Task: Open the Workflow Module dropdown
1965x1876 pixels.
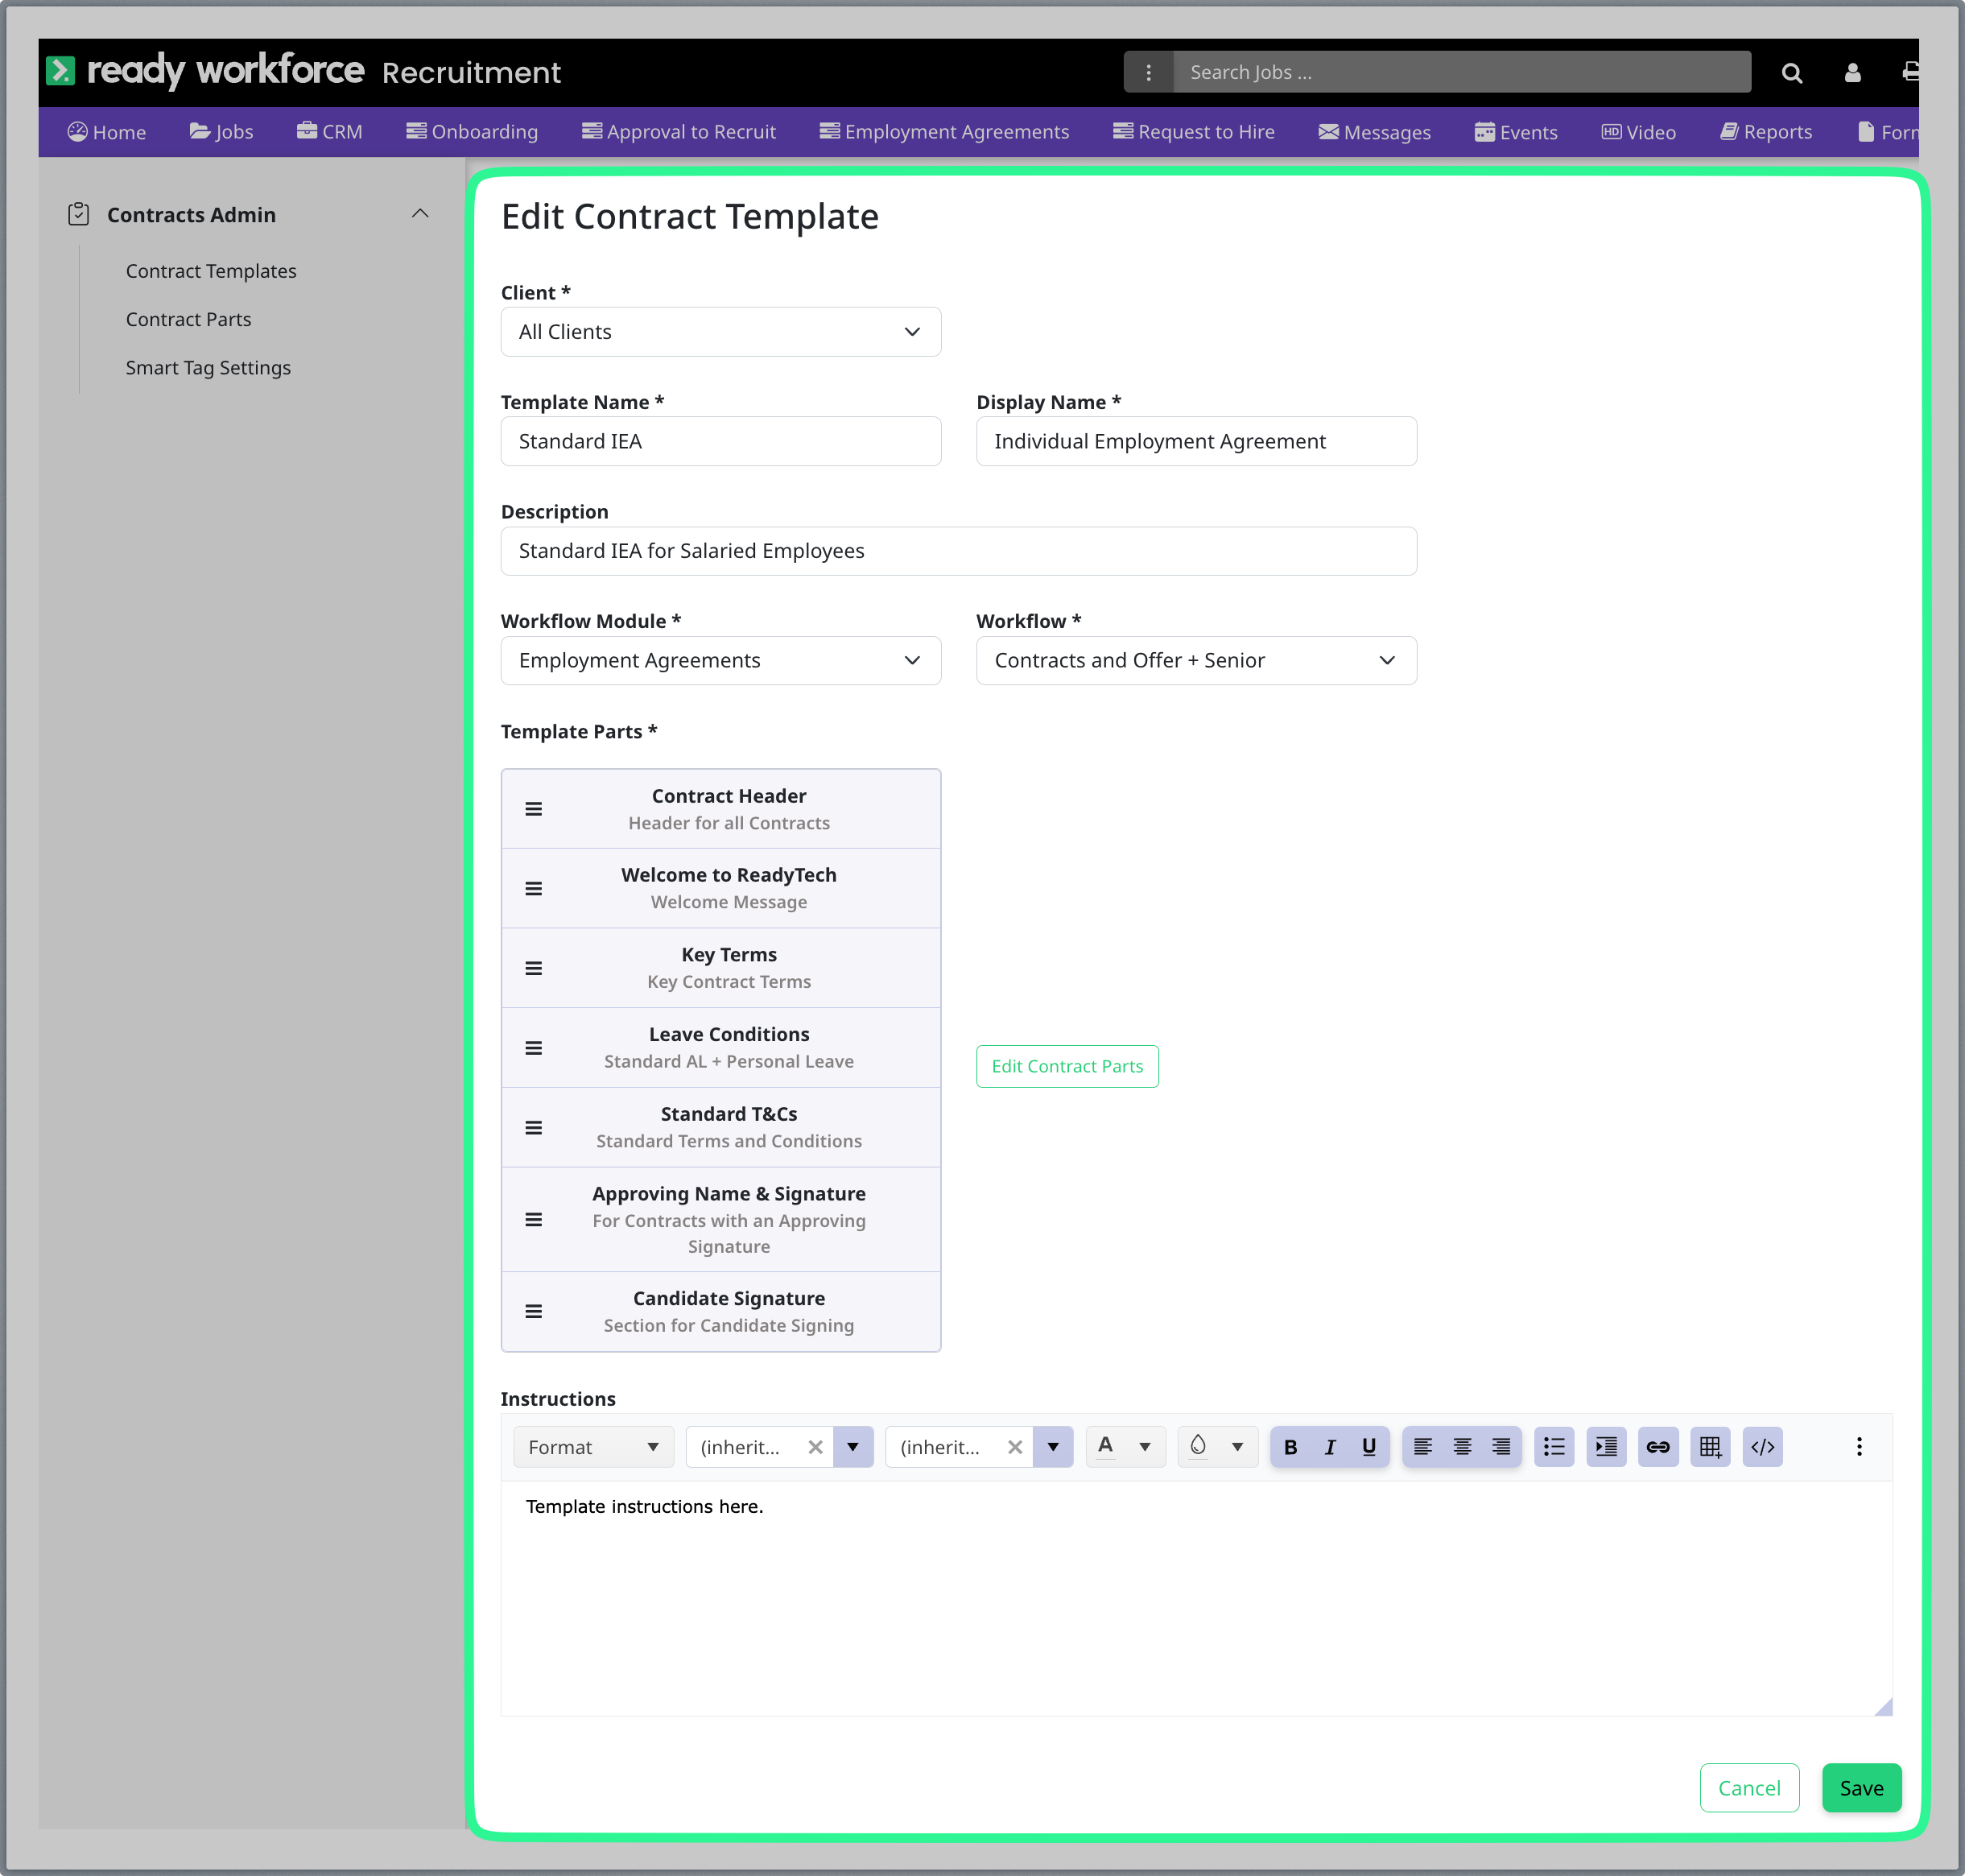Action: [720, 660]
